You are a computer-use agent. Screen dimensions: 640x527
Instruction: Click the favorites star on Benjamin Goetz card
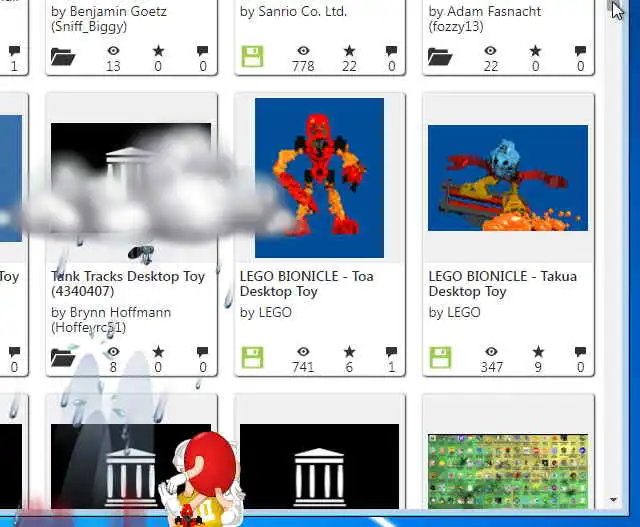158,51
